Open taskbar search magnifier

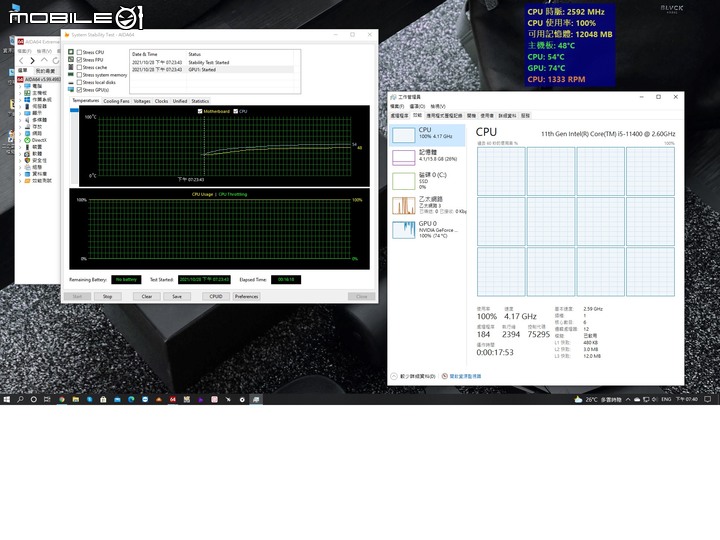[x=20, y=399]
